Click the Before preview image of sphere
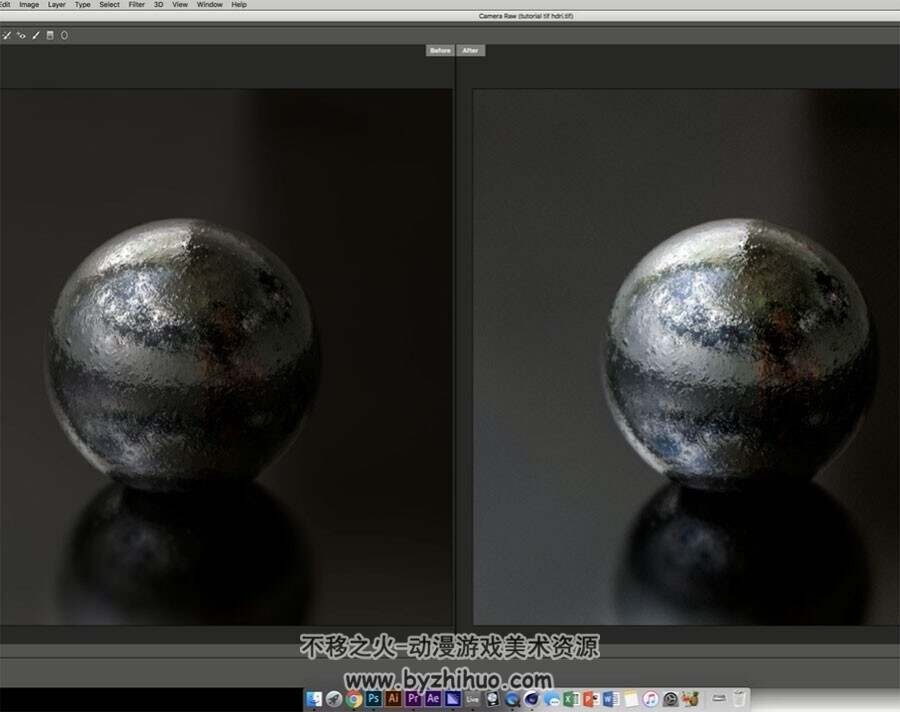The width and height of the screenshot is (900, 712). coord(226,357)
